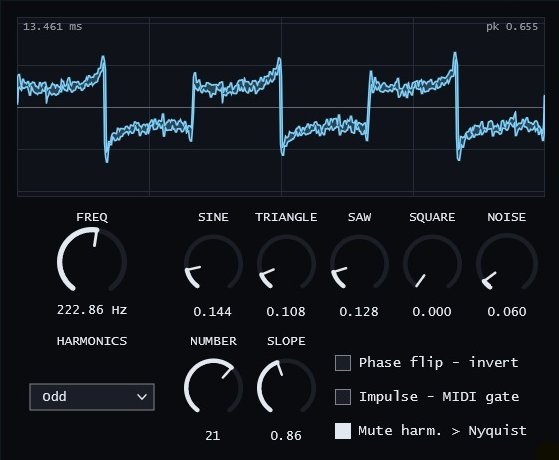Click the 0.060 noise value

click(x=507, y=312)
